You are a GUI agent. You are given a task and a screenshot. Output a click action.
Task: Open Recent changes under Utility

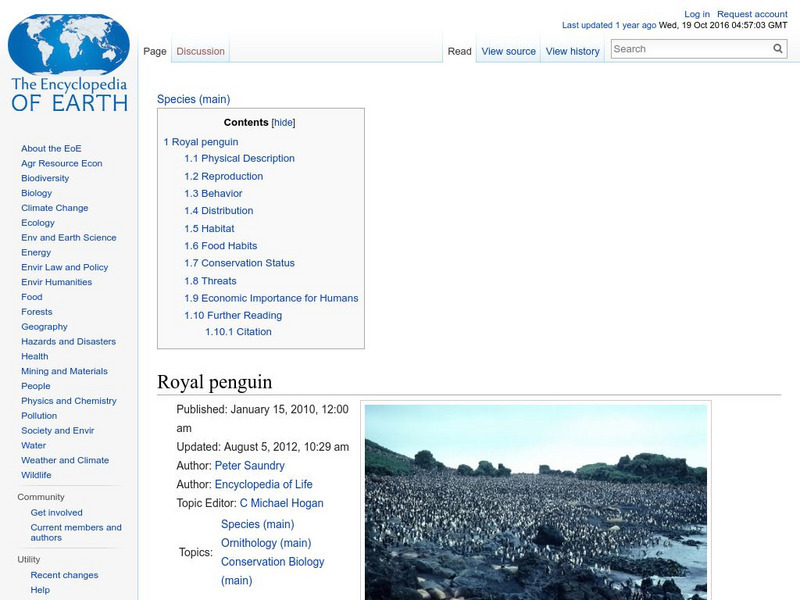point(64,574)
